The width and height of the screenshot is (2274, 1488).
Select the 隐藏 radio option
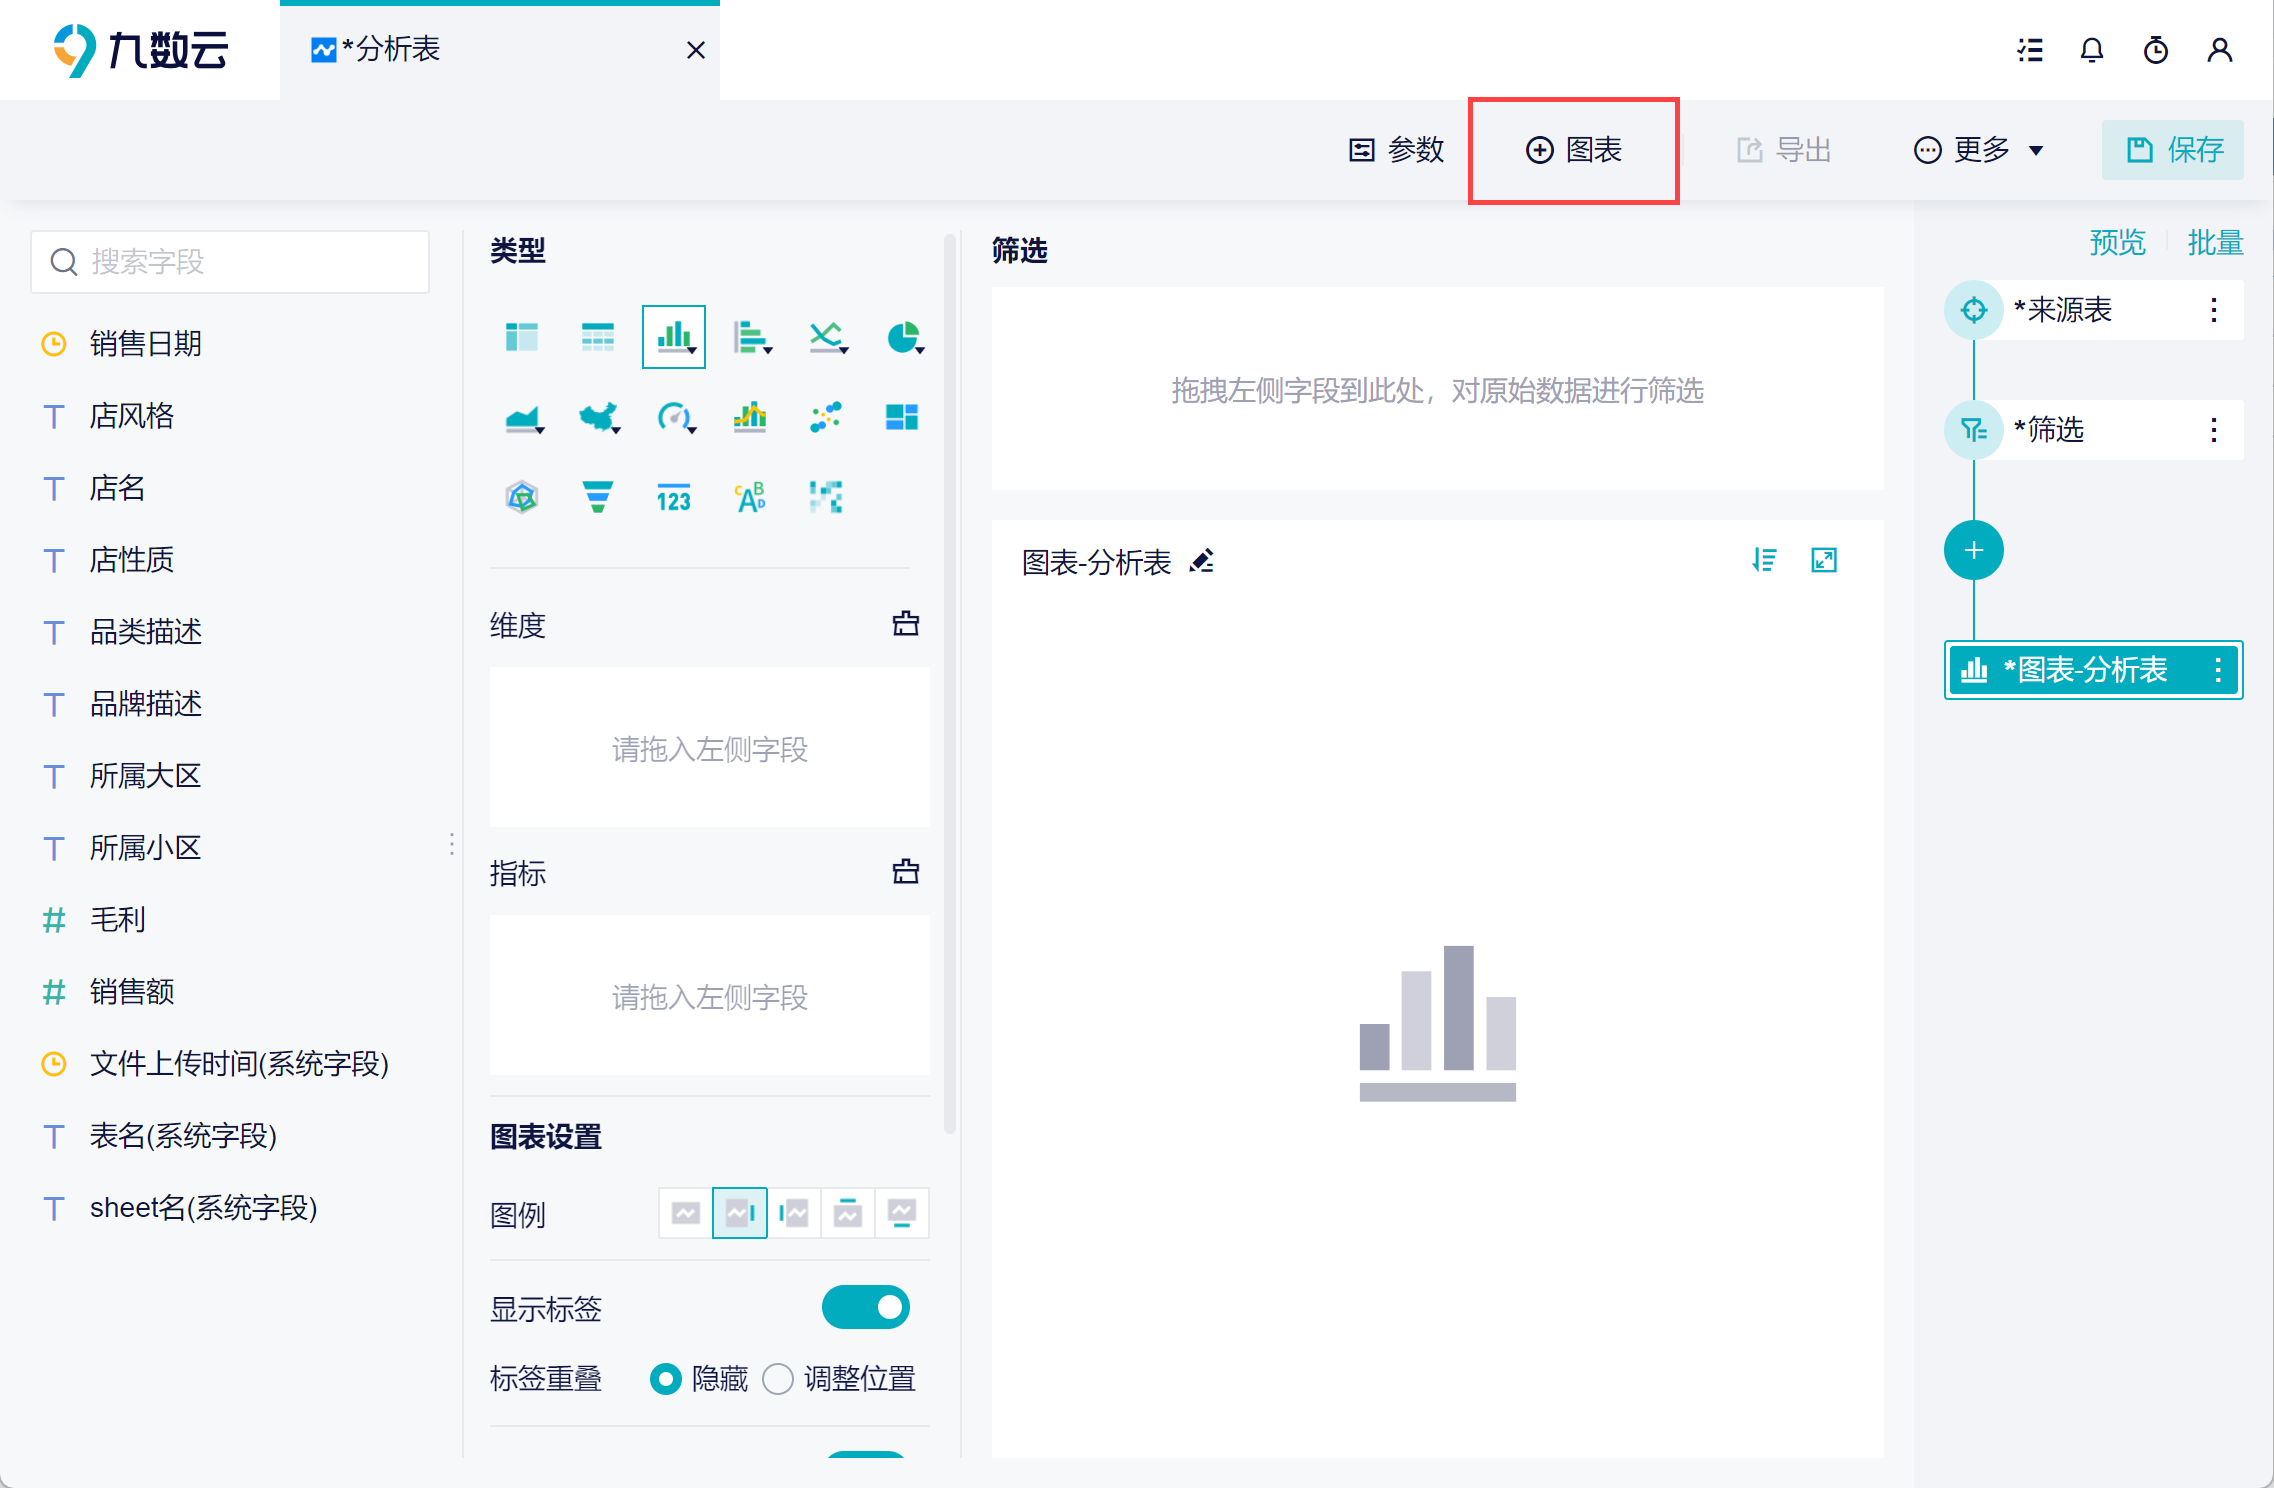[665, 1379]
